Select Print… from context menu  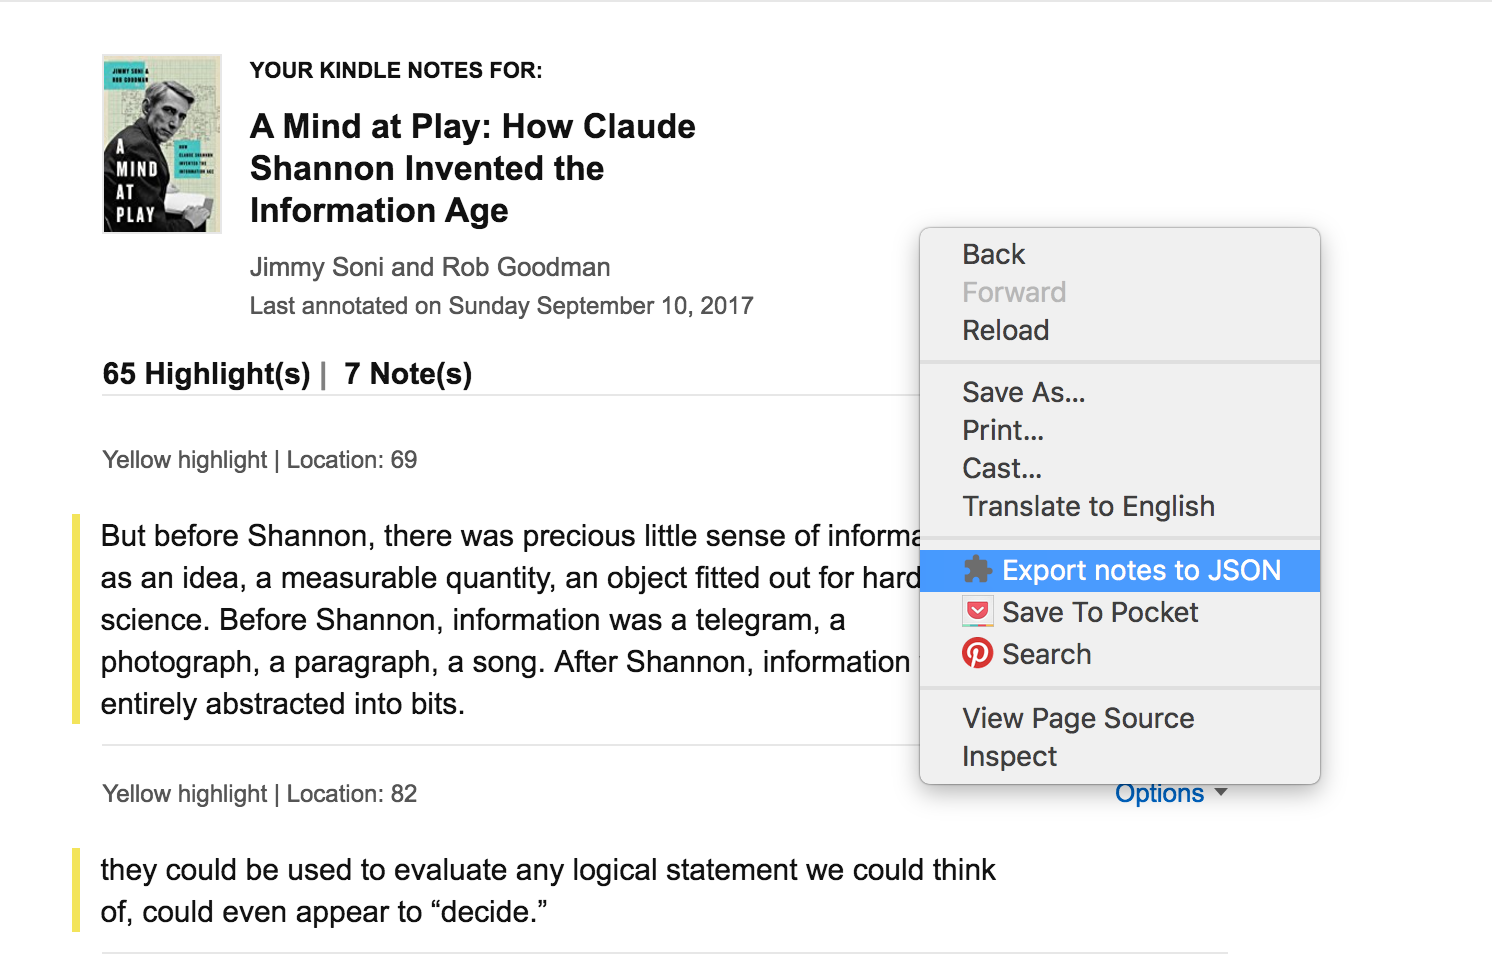pyautogui.click(x=1002, y=430)
